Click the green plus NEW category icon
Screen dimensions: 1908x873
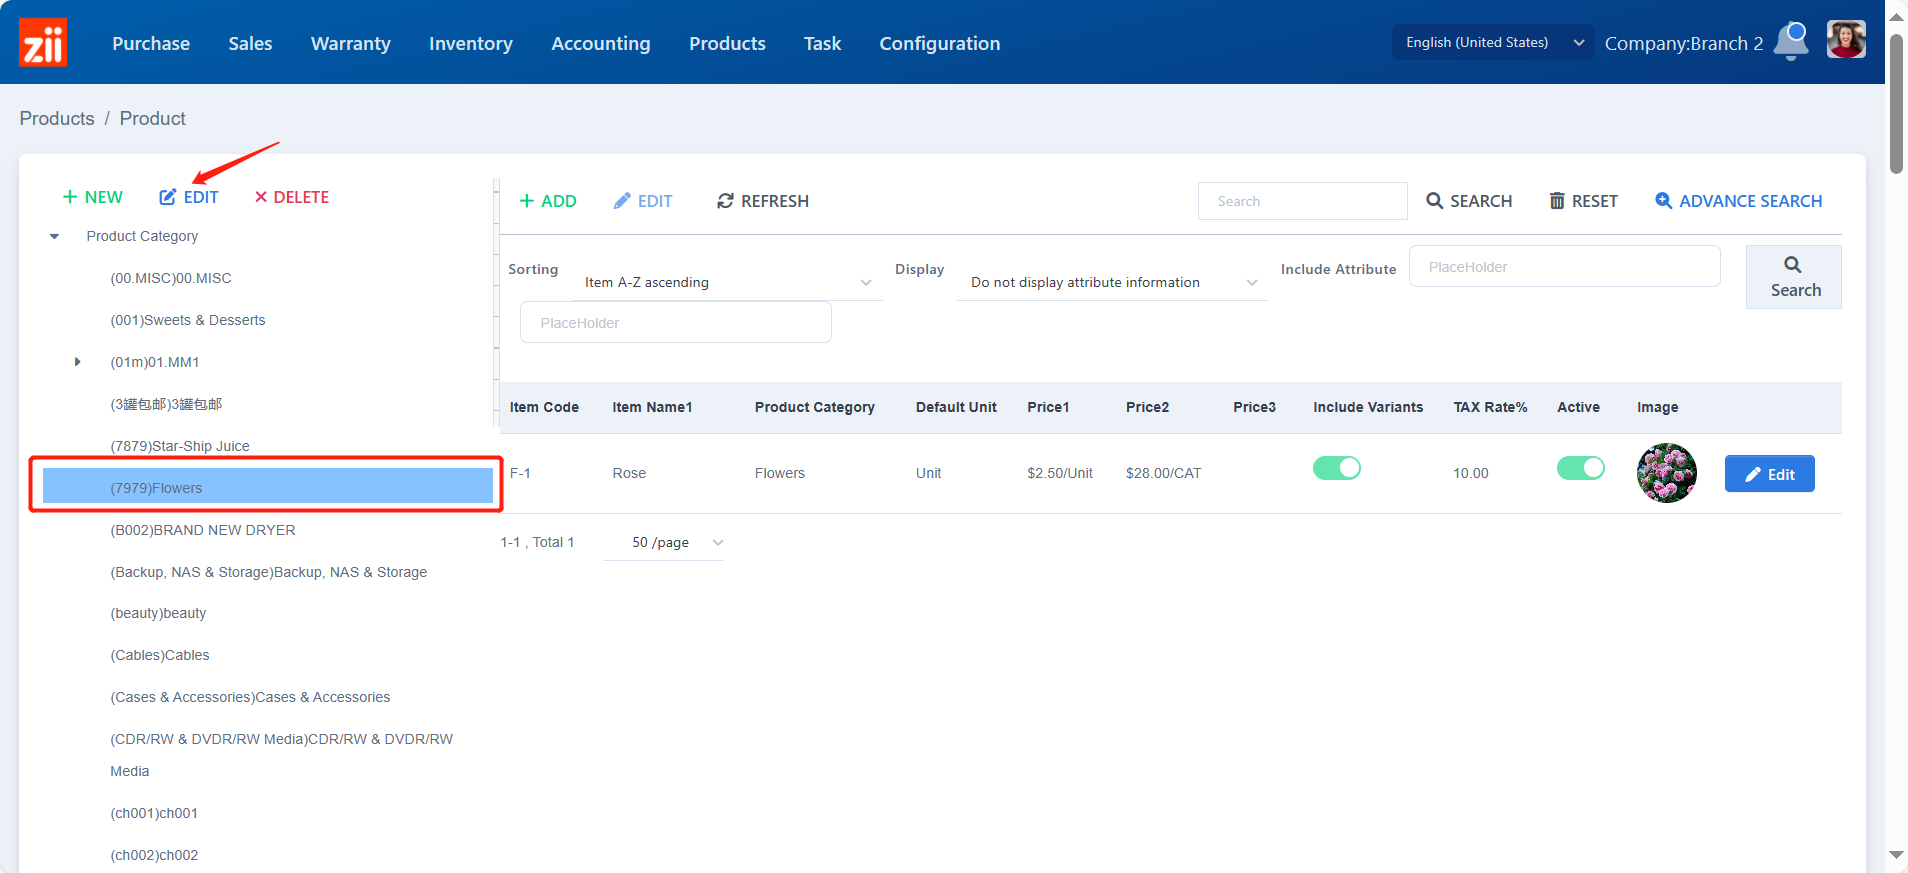70,197
